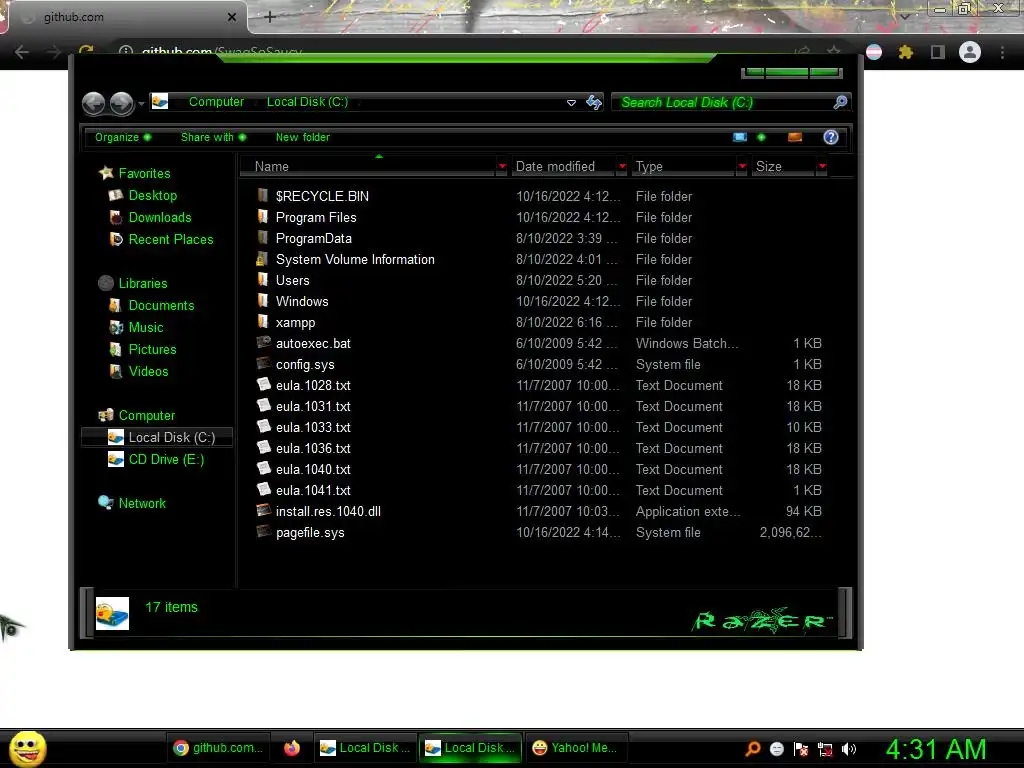The image size is (1024, 768).
Task: Change the view using the views icon
Action: (x=739, y=137)
